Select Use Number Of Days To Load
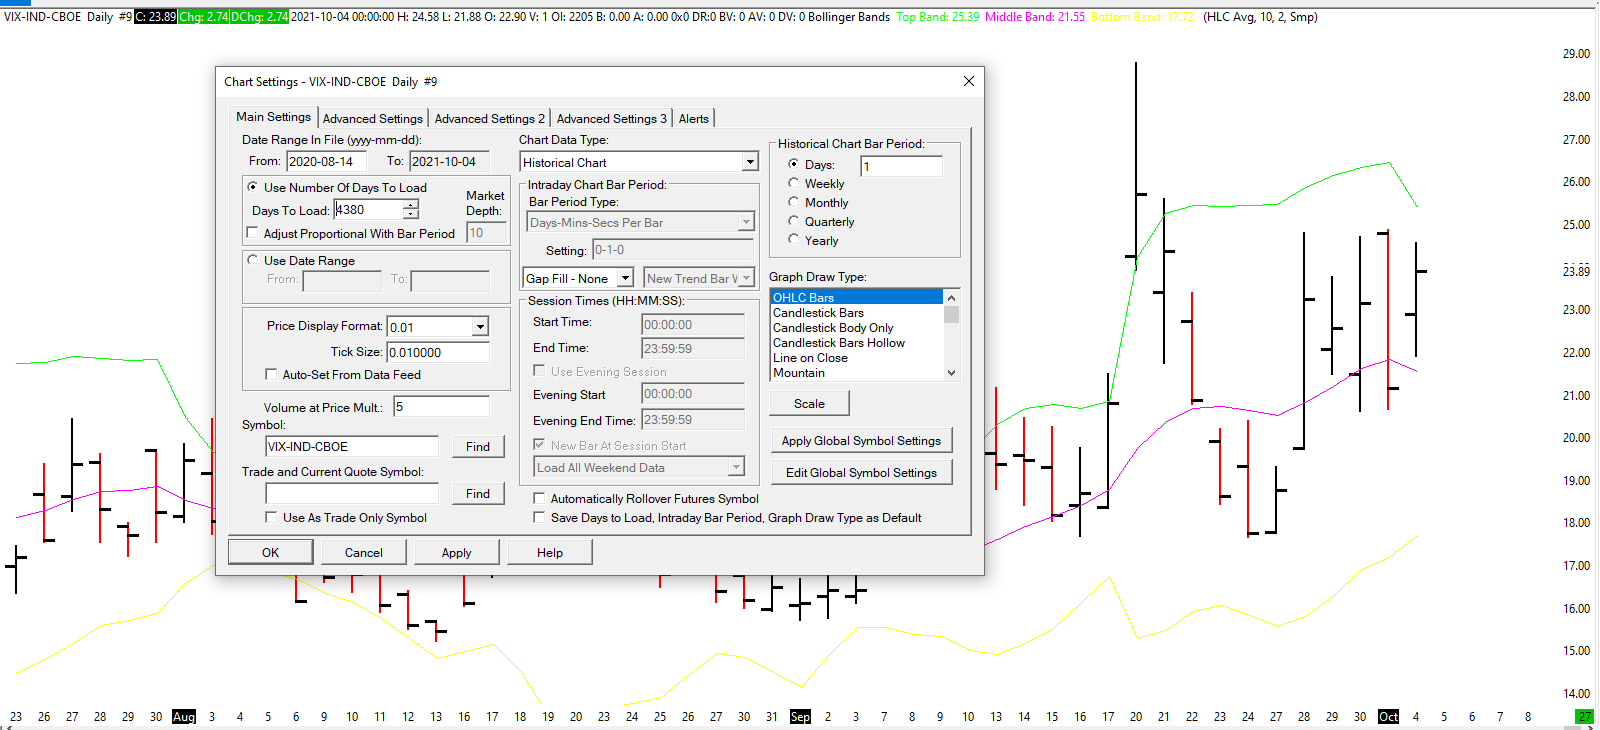Screen dimensions: 1600x730 [253, 187]
